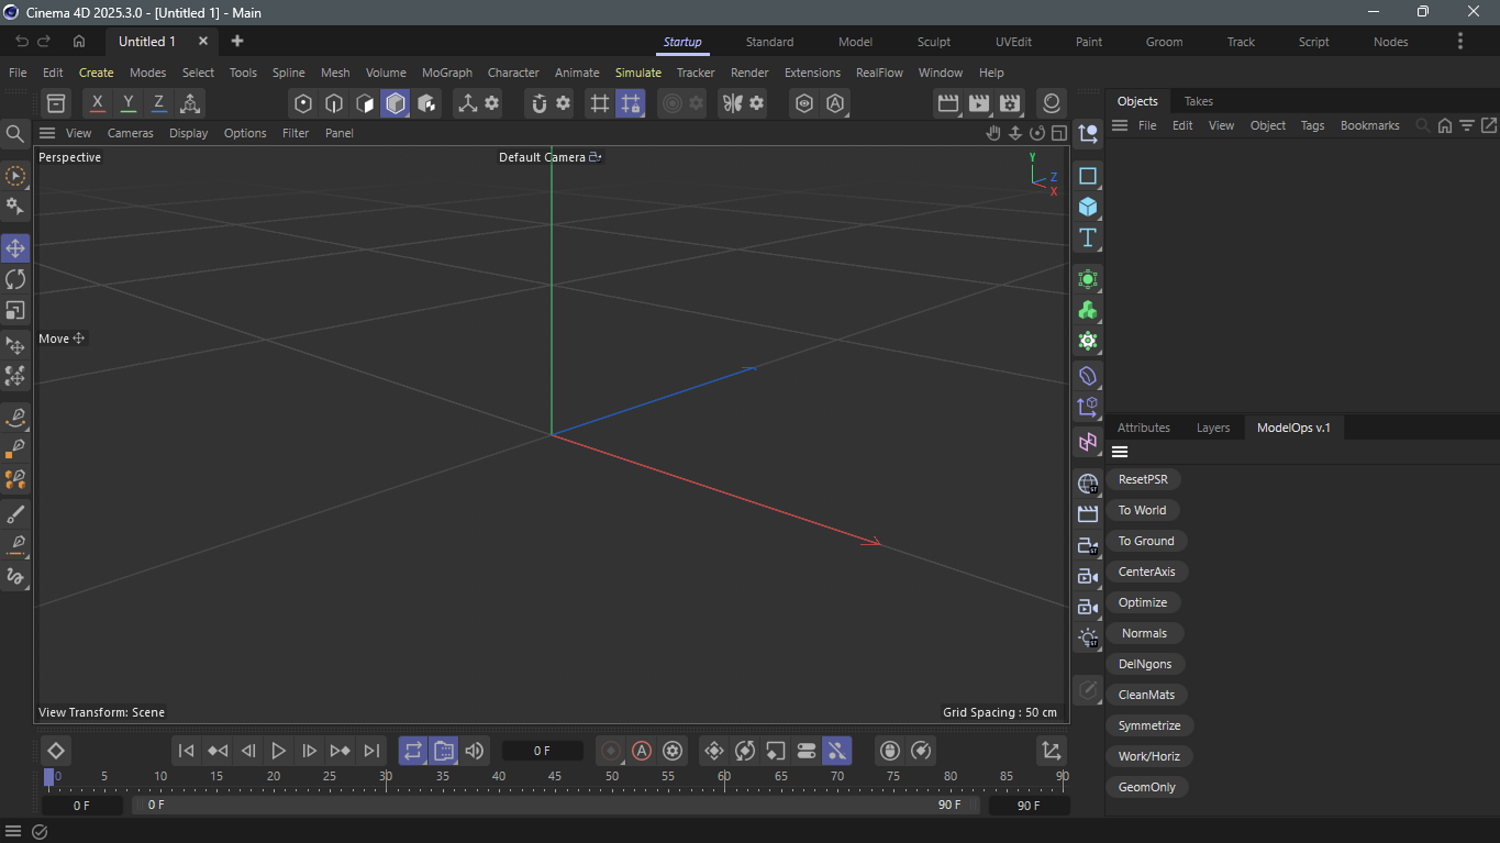The width and height of the screenshot is (1500, 843).
Task: Open the MoGraph menu
Action: [447, 73]
